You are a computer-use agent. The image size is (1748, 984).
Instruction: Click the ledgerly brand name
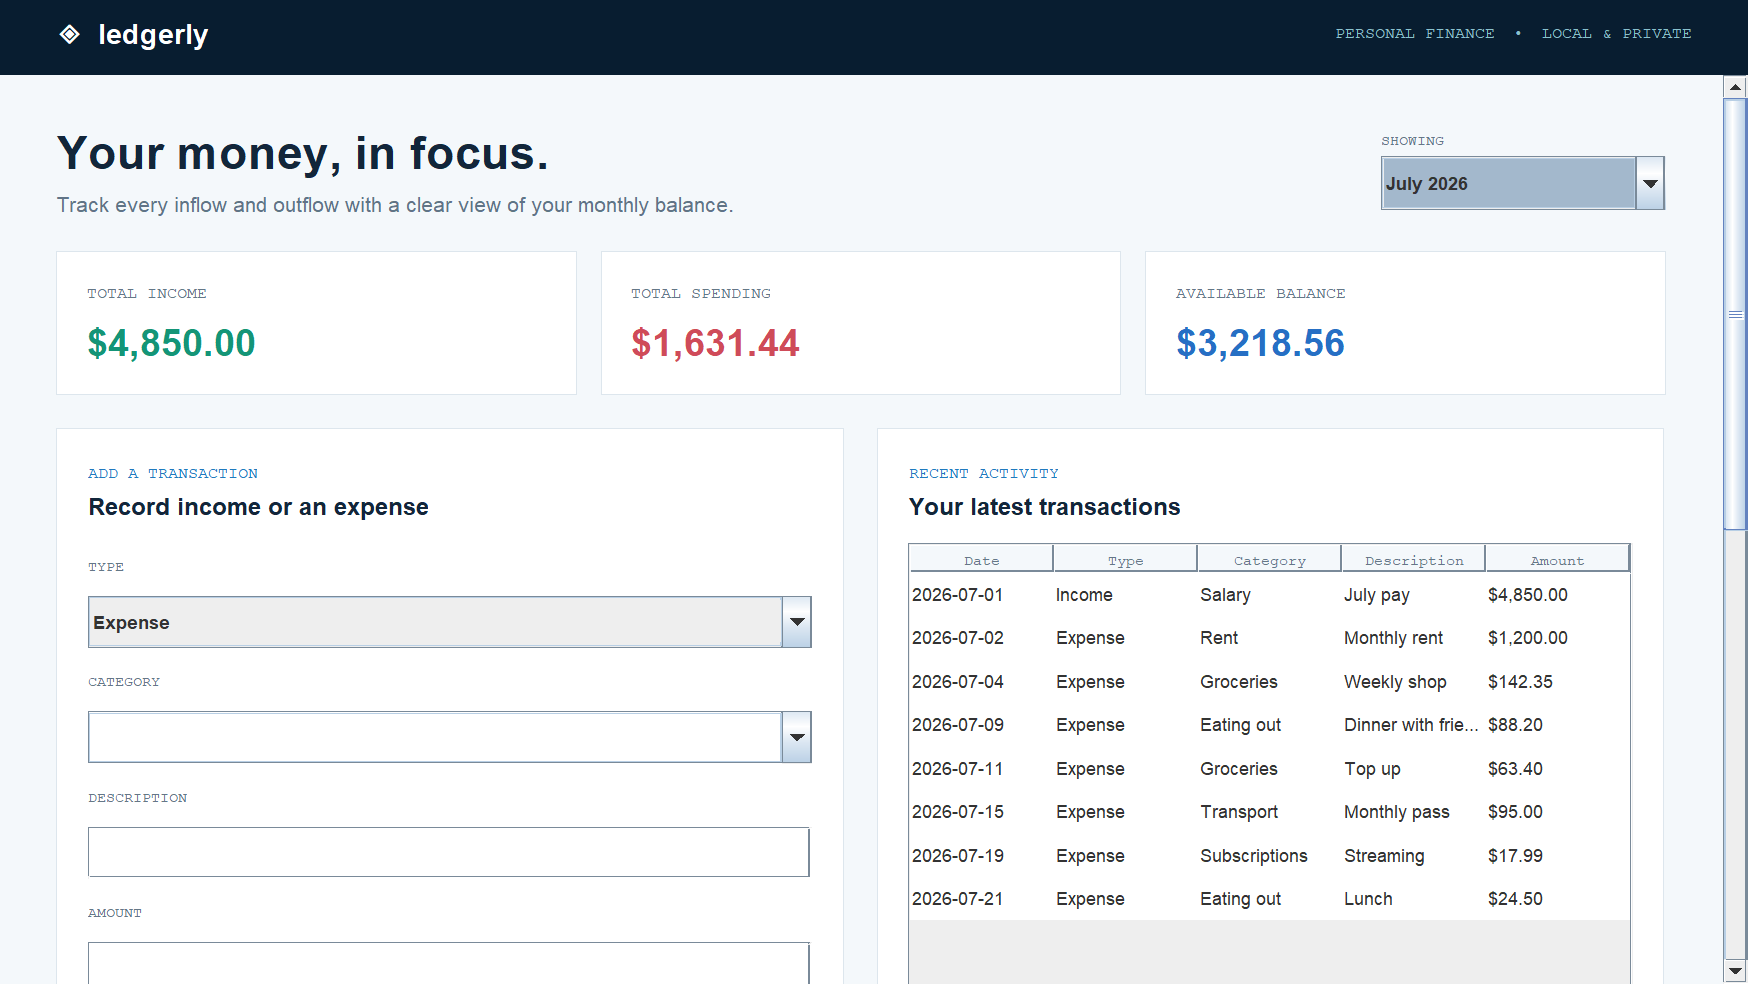click(153, 35)
